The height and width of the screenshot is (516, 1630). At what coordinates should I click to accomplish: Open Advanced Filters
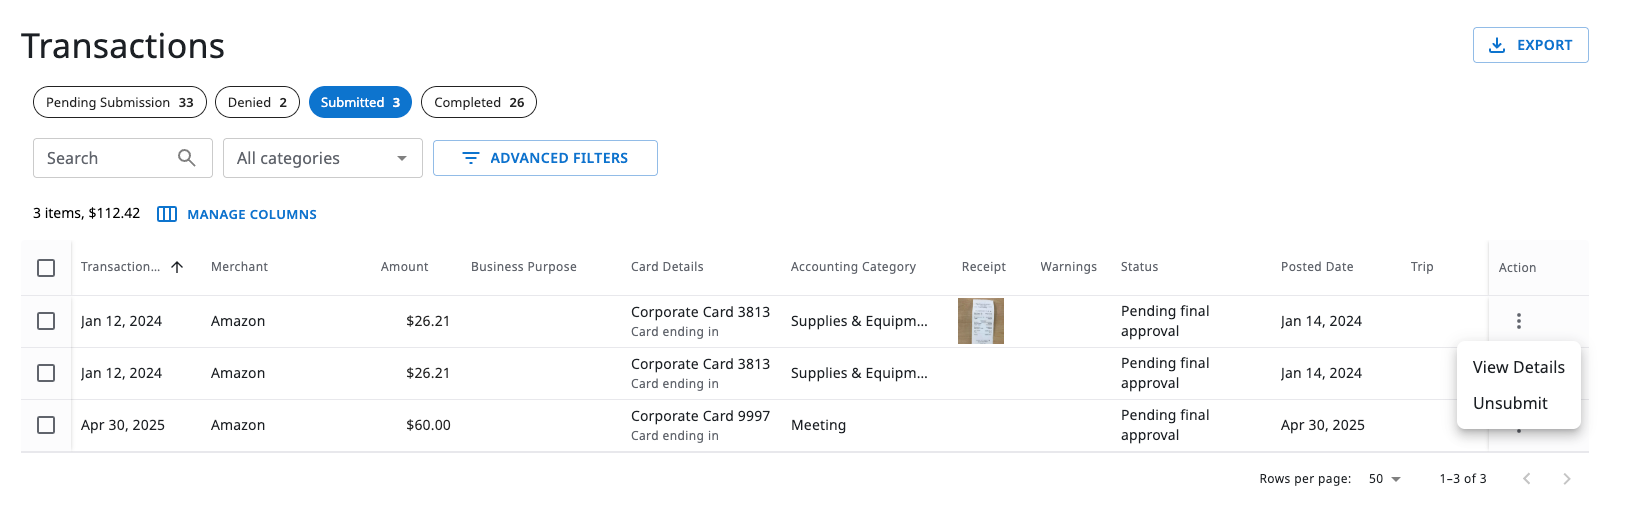coord(545,158)
